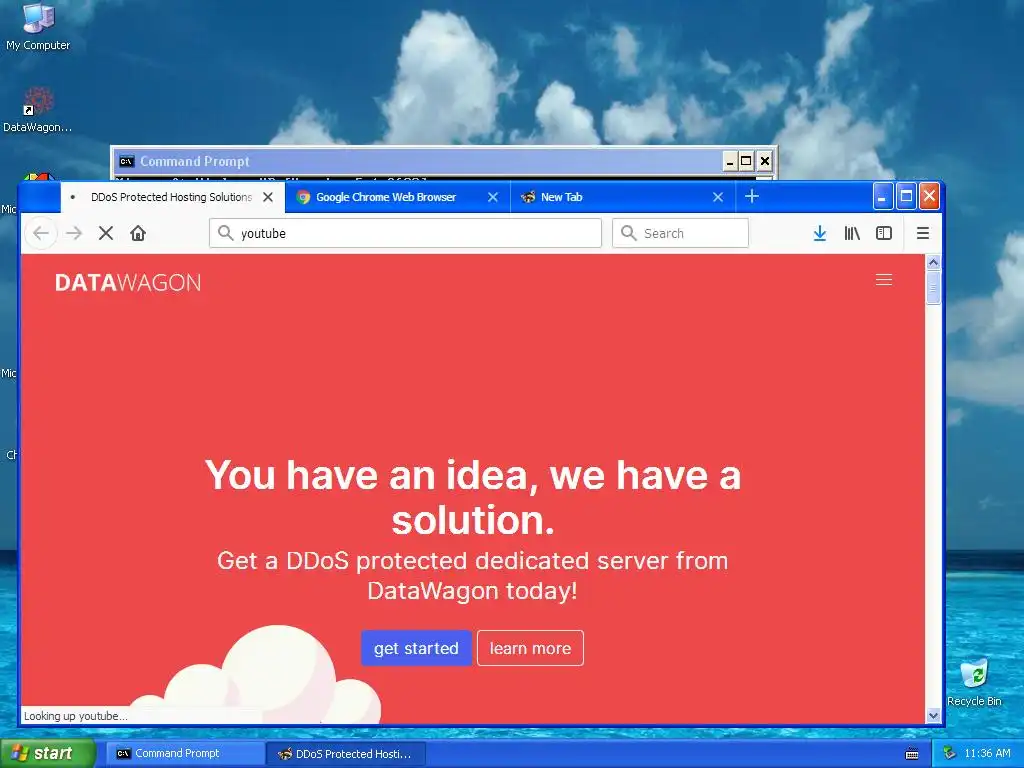Minimize the Command Prompt window
Image resolution: width=1024 pixels, height=768 pixels.
pos(730,161)
